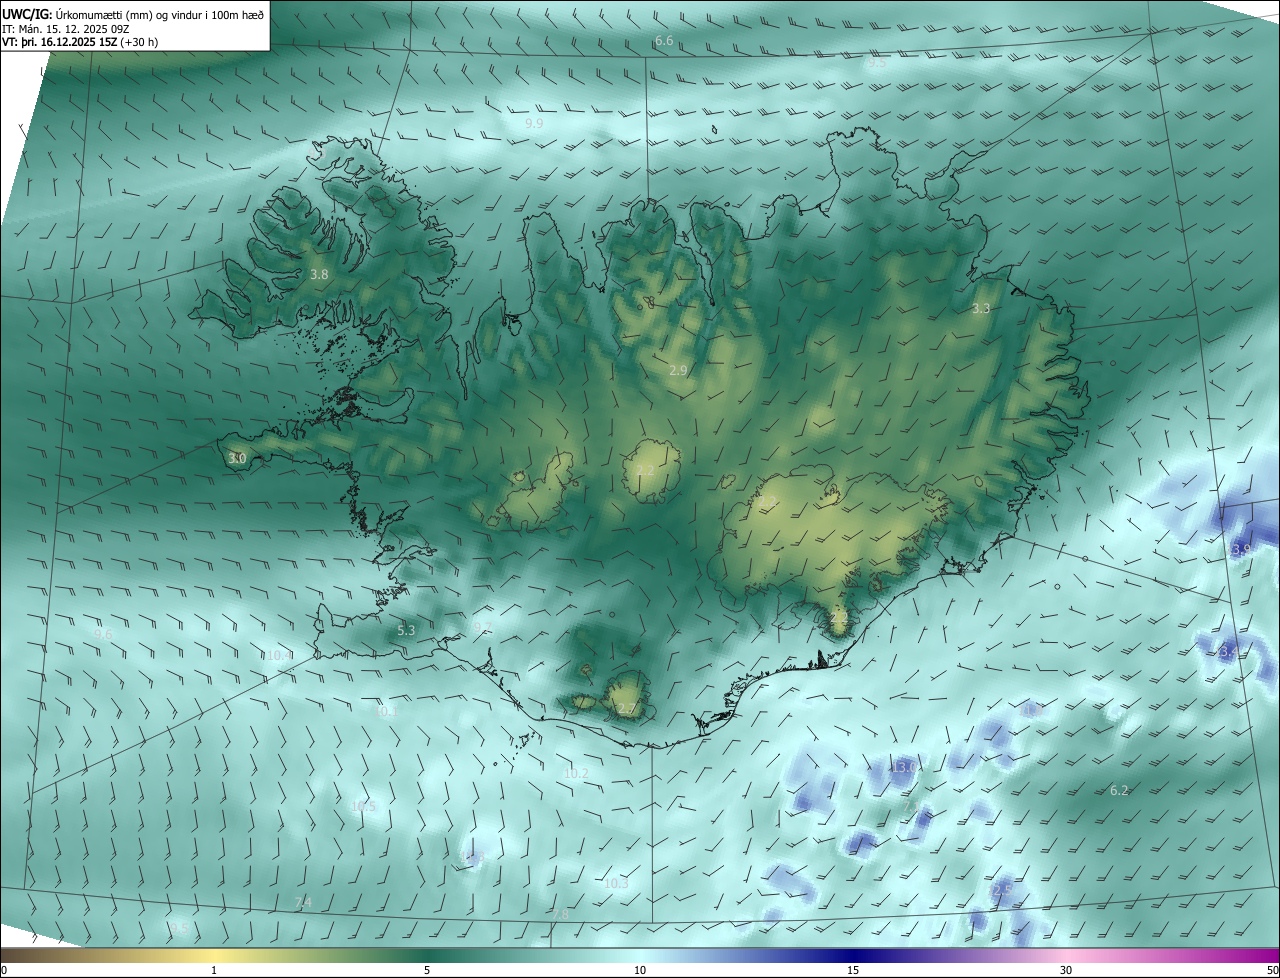Click the "3.8" value in the Westfjords

319,274
